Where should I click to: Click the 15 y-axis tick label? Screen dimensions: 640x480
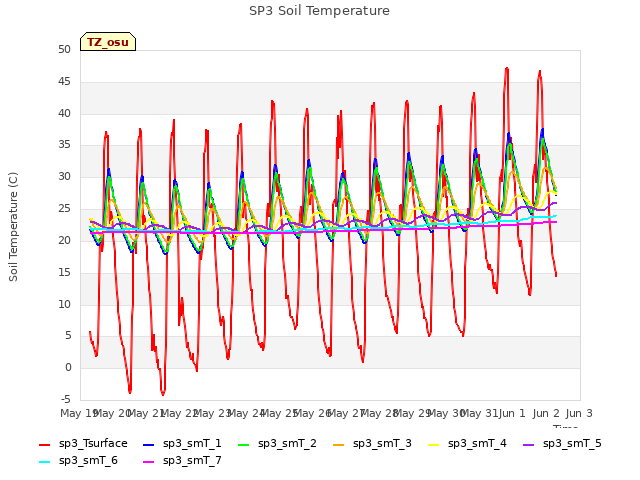coord(64,272)
